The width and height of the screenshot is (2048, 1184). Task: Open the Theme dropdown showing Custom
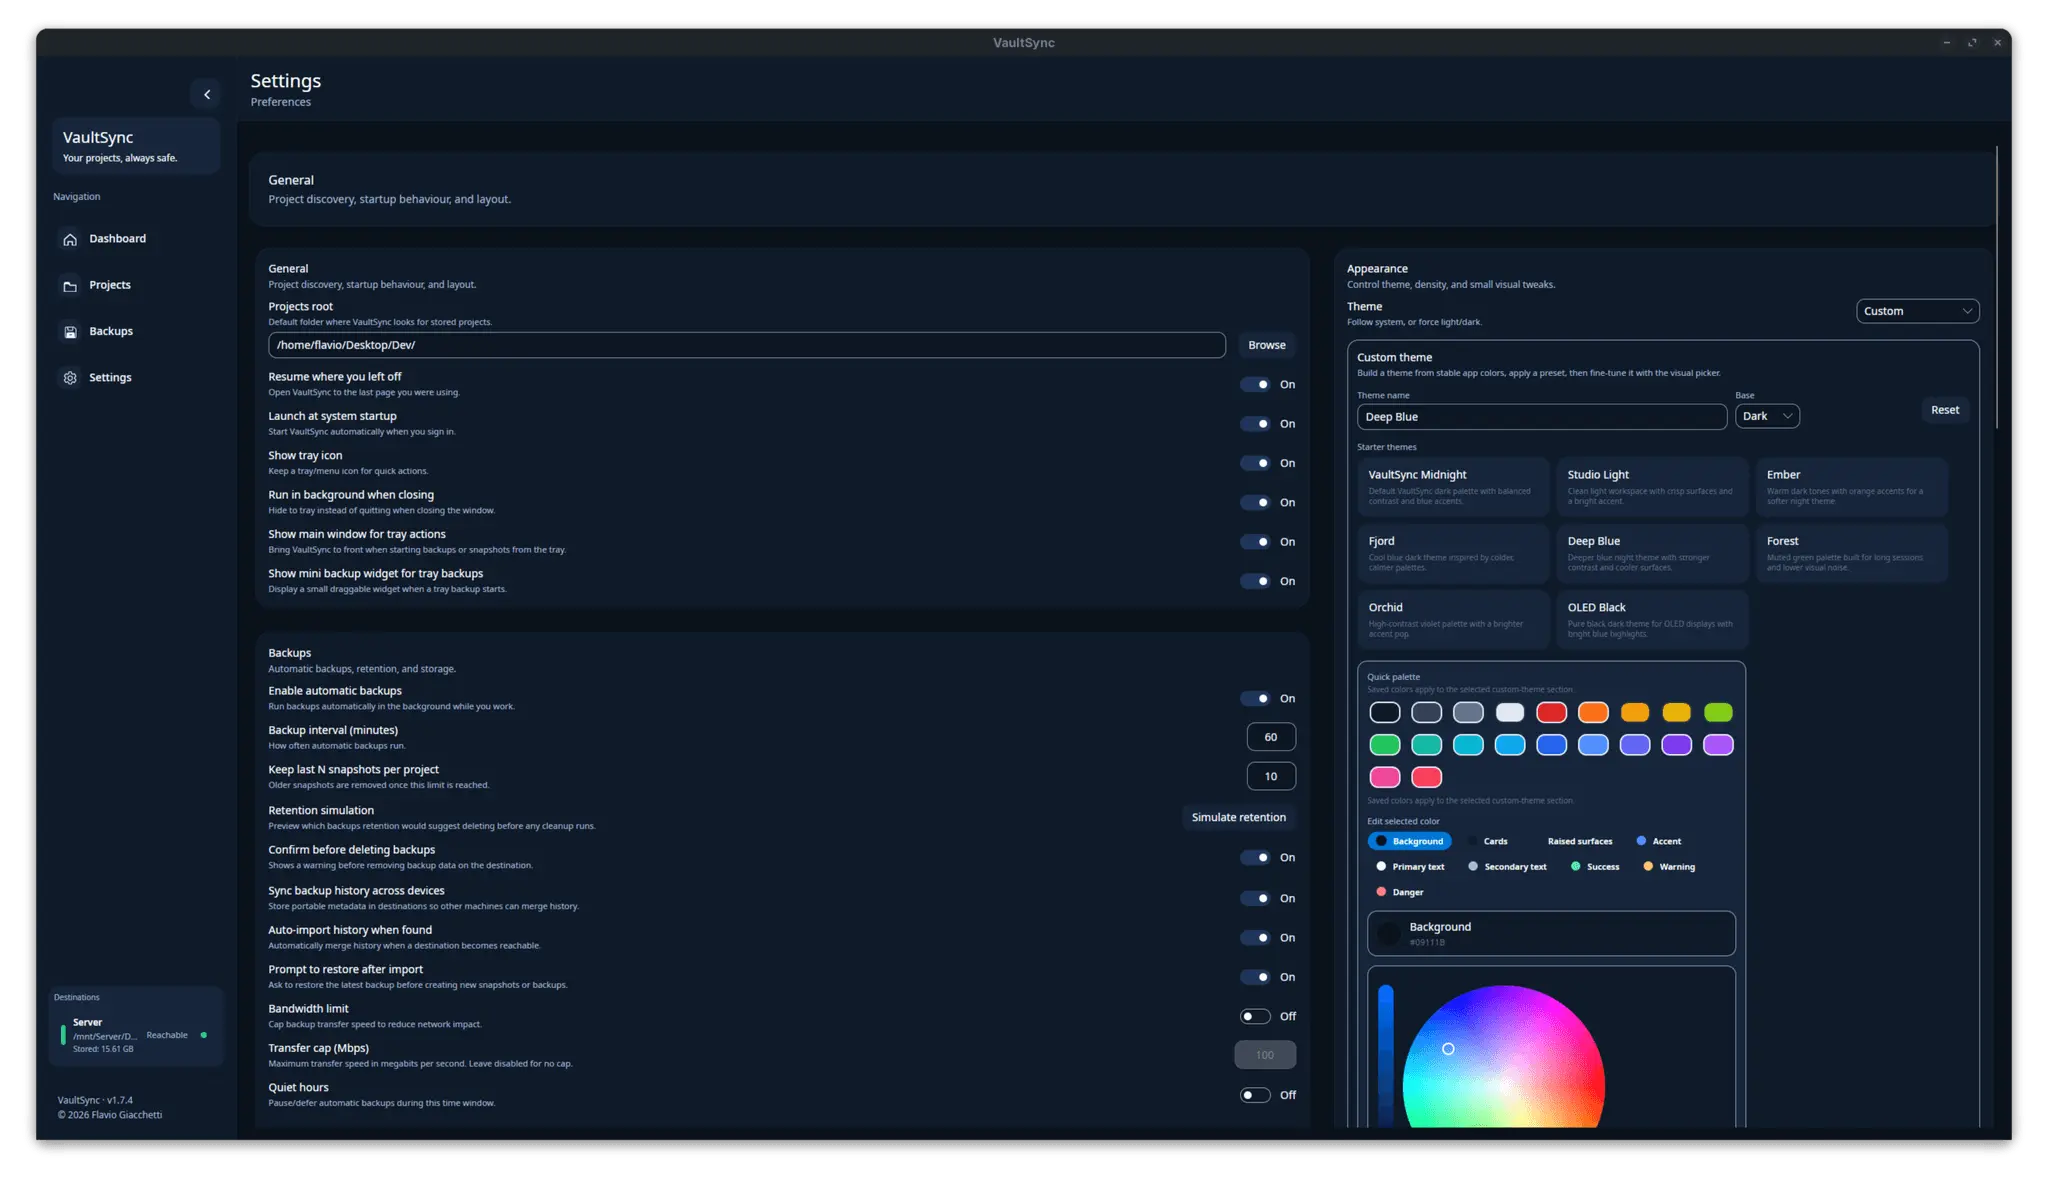point(1917,311)
